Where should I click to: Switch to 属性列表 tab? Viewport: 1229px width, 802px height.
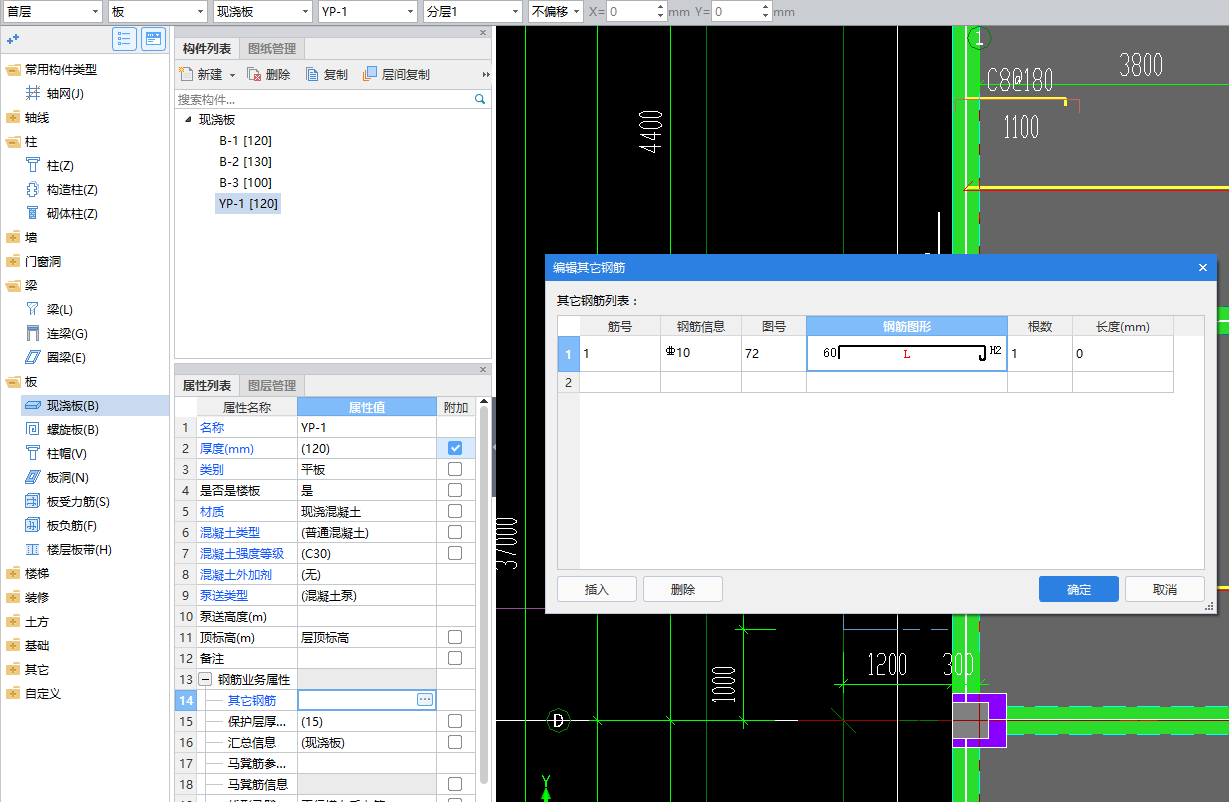click(x=207, y=385)
